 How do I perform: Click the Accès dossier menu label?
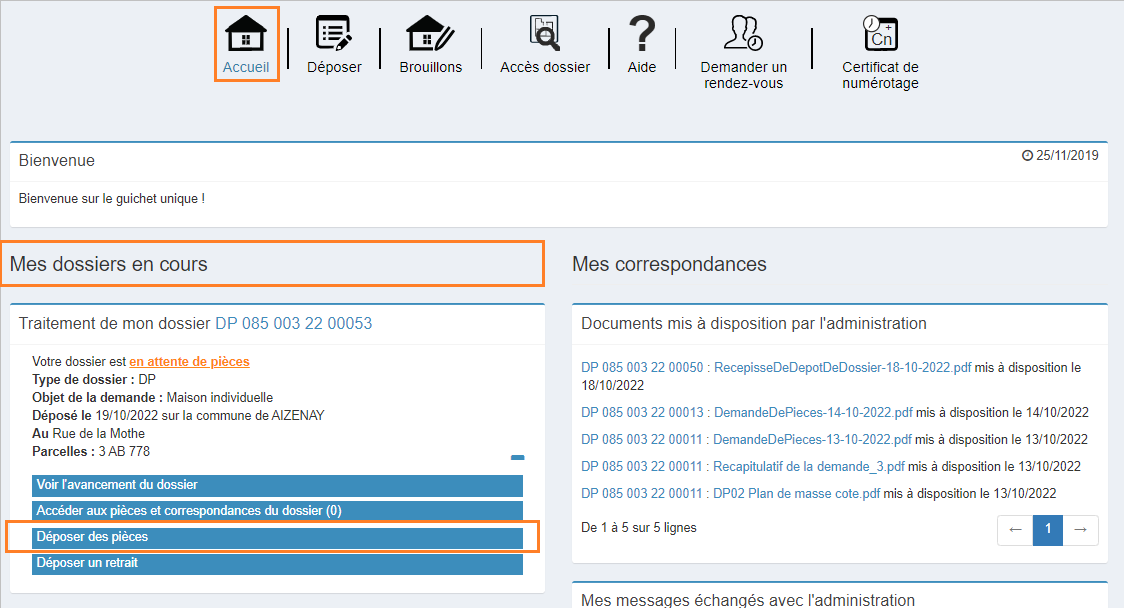[545, 67]
